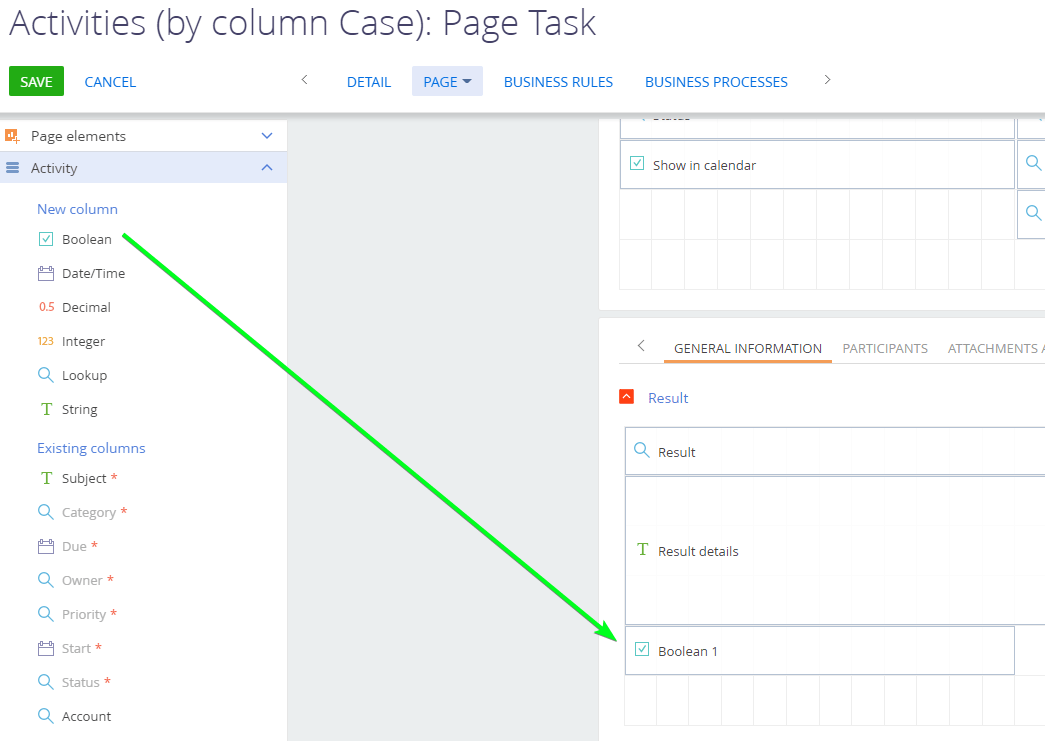
Task: Select the Date/Time column type icon
Action: coord(45,273)
